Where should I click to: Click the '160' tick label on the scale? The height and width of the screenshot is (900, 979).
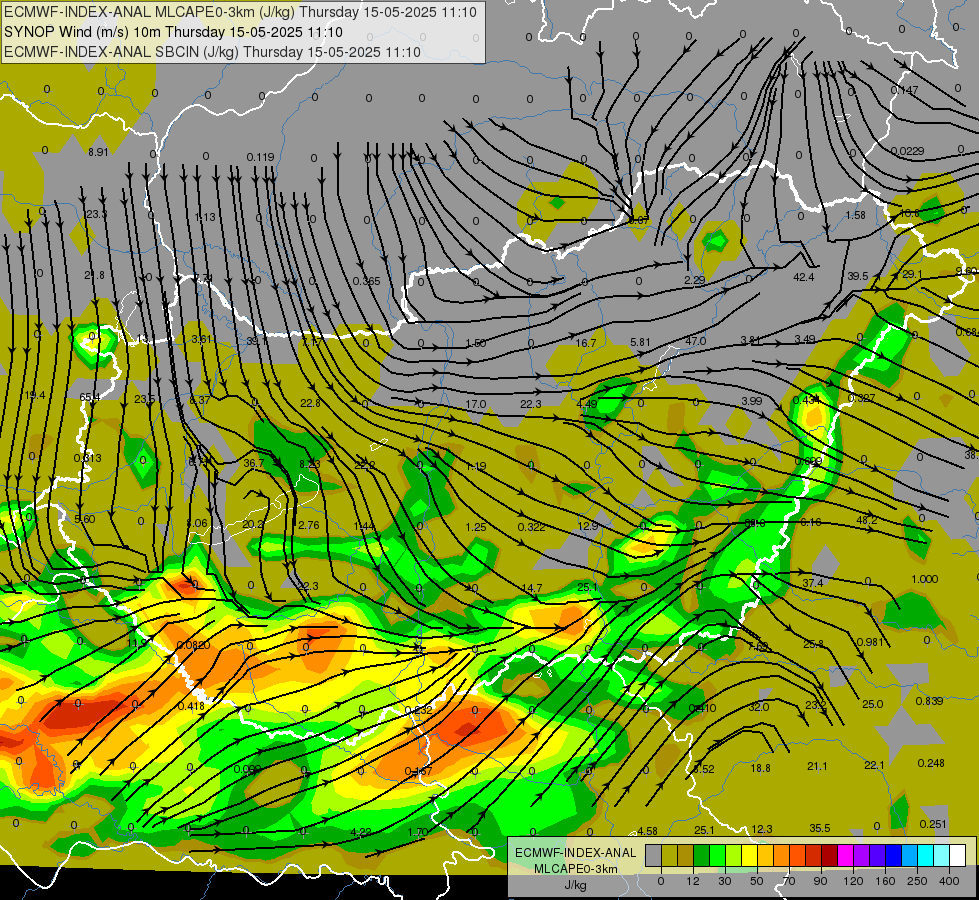click(885, 881)
